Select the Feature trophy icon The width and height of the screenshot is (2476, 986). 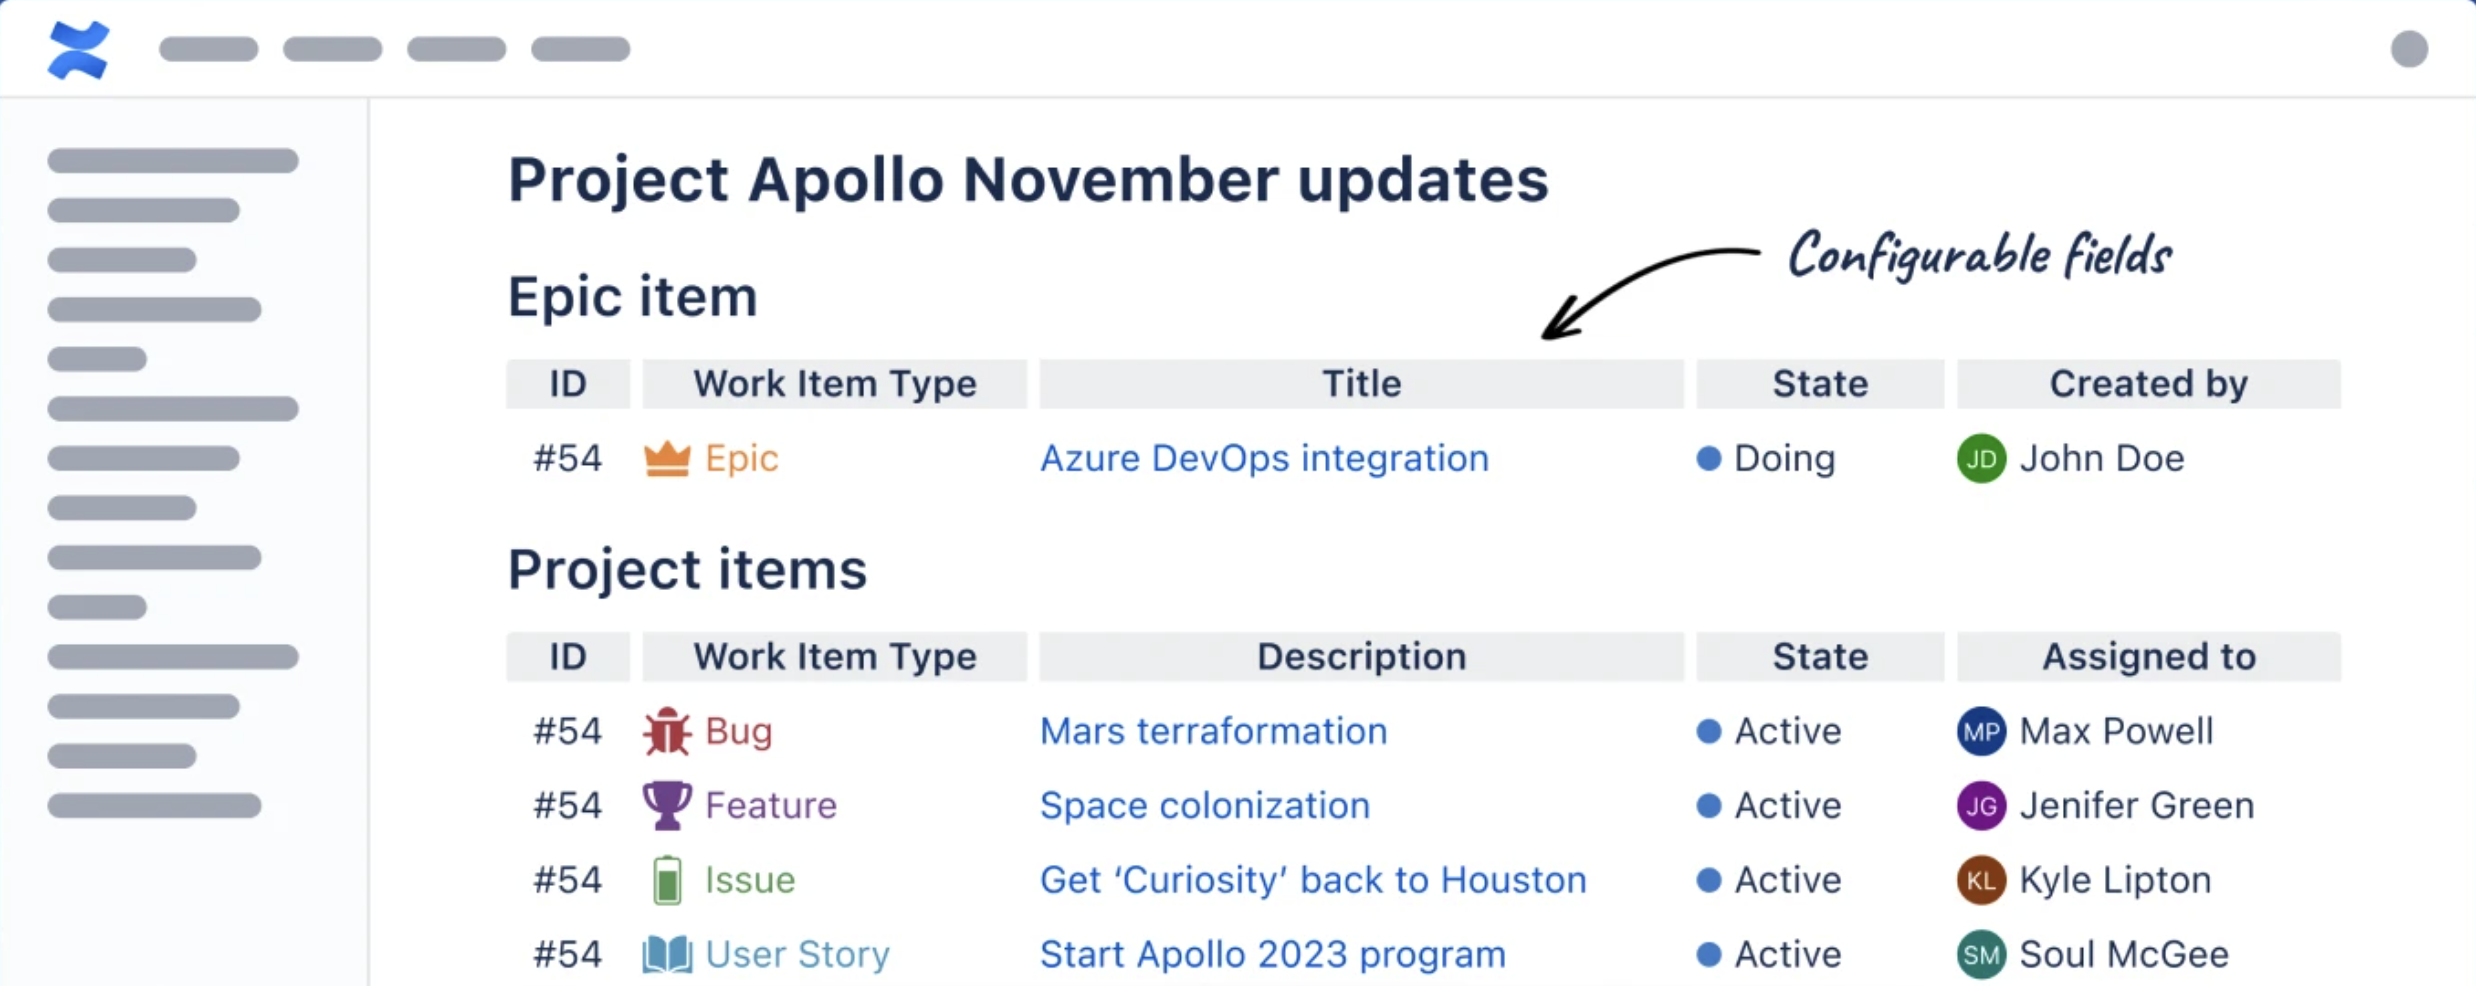[x=666, y=805]
